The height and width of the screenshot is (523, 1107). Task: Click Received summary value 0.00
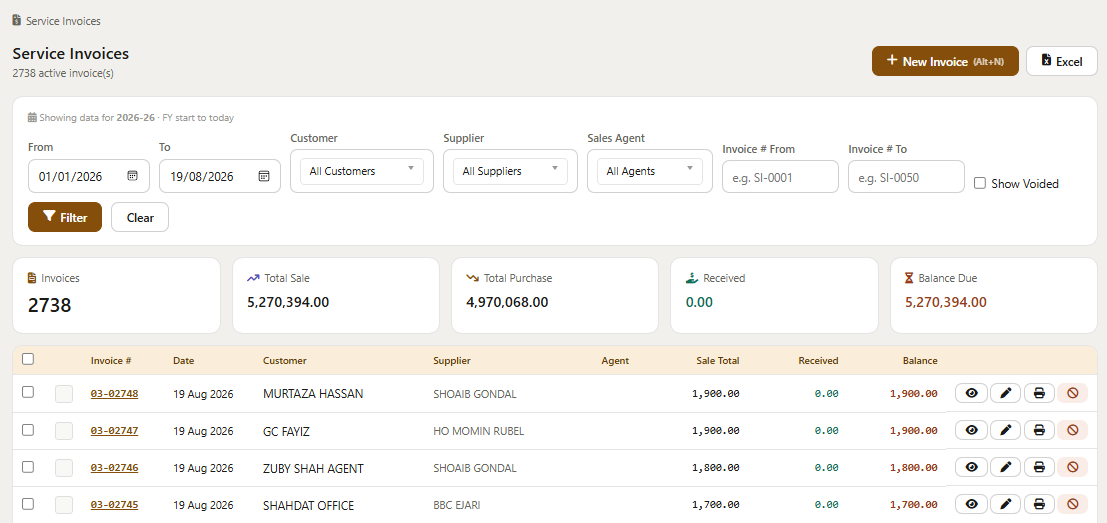[699, 302]
